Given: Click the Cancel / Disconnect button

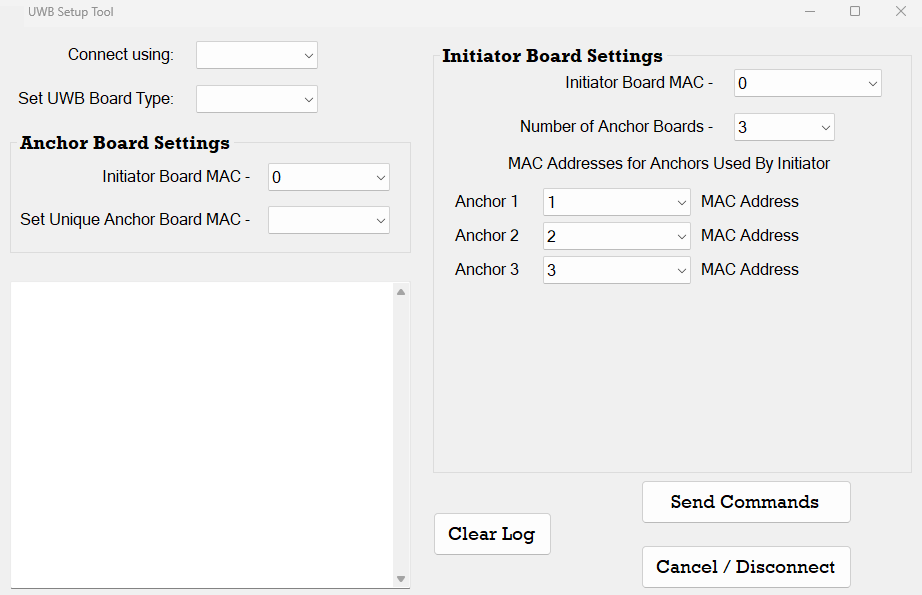Looking at the screenshot, I should 745,567.
